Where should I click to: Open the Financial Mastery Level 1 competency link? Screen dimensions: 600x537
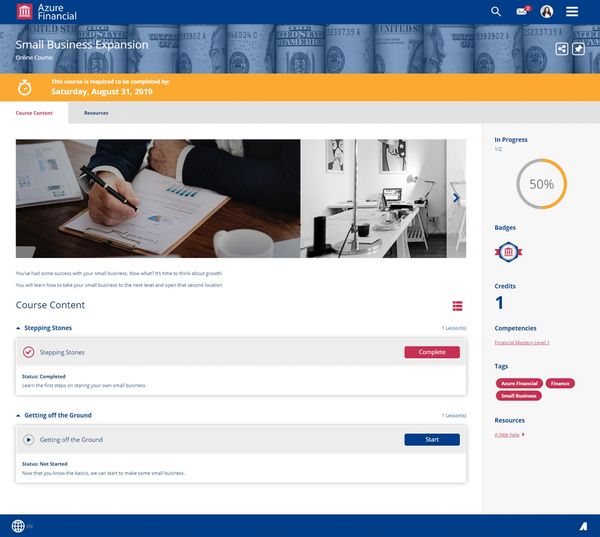tap(522, 343)
